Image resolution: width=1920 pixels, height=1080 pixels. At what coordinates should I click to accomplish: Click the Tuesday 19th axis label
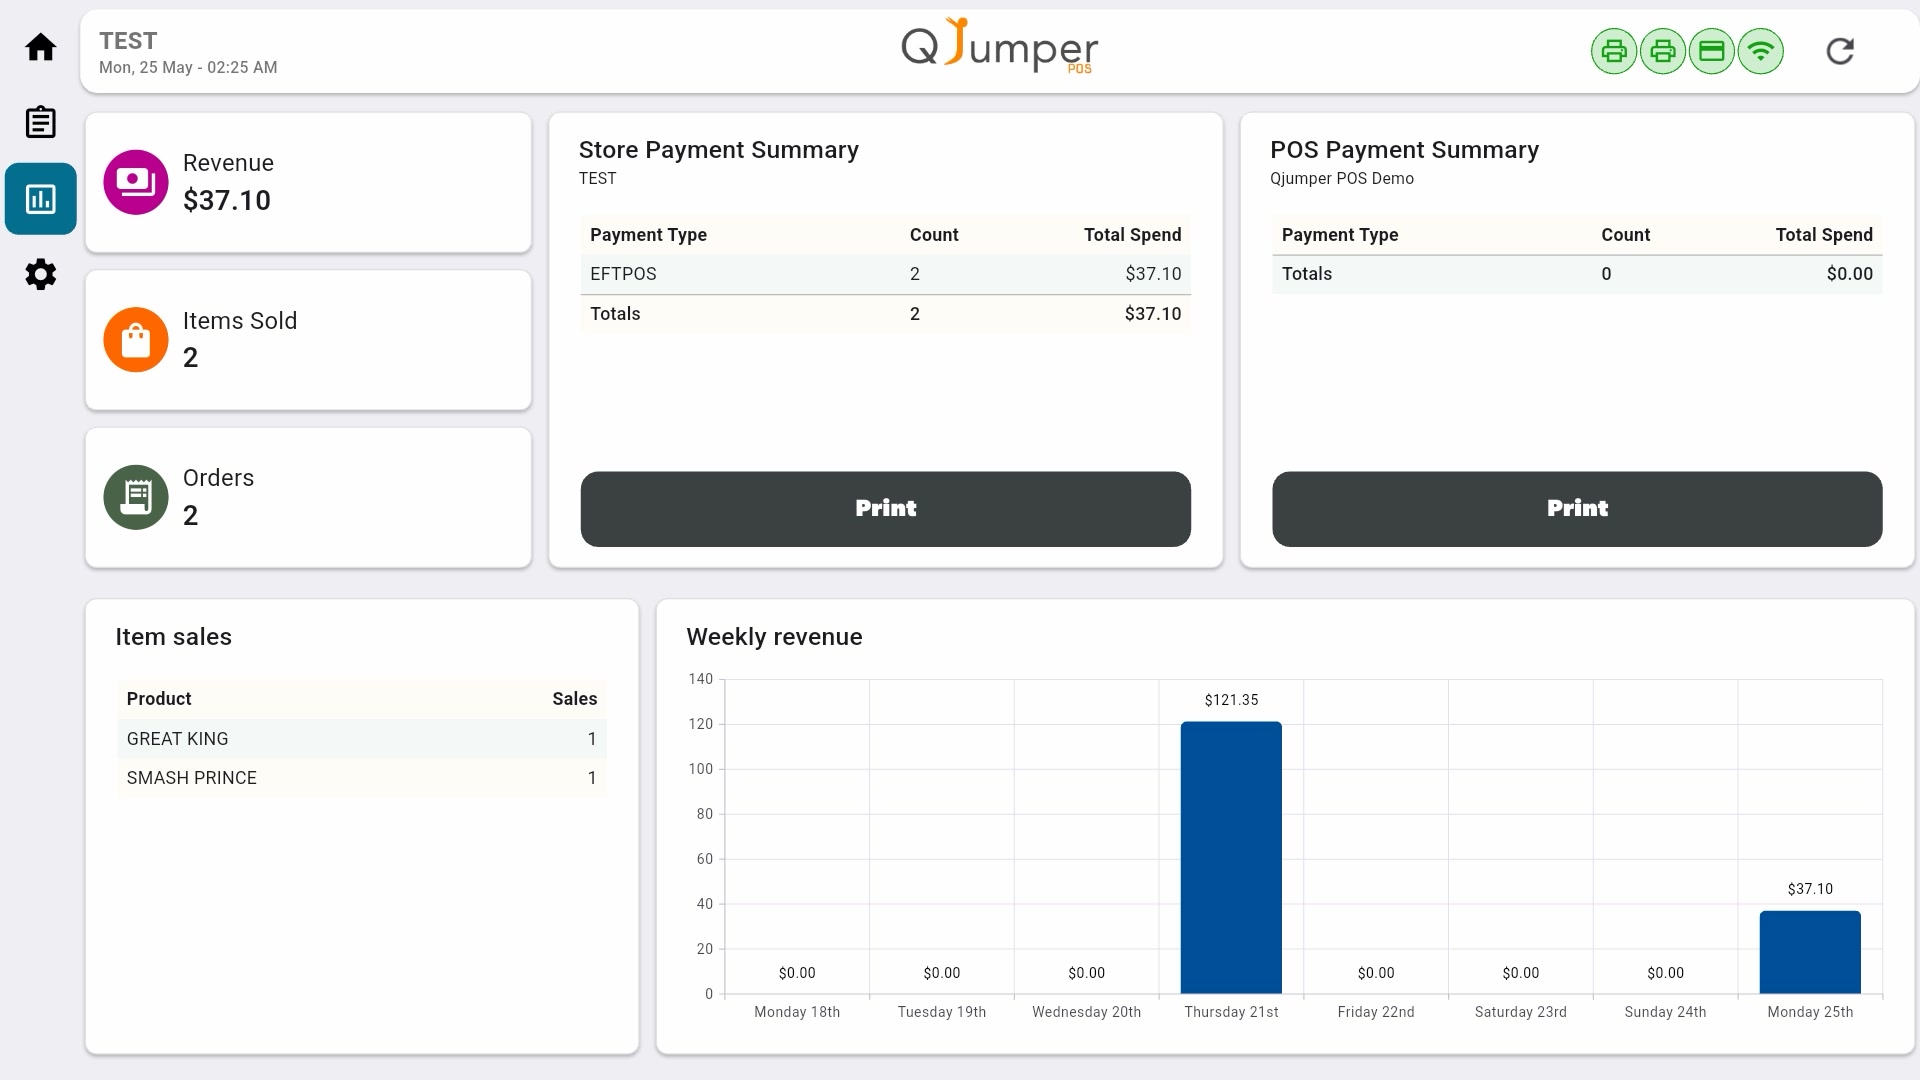[x=941, y=1012]
